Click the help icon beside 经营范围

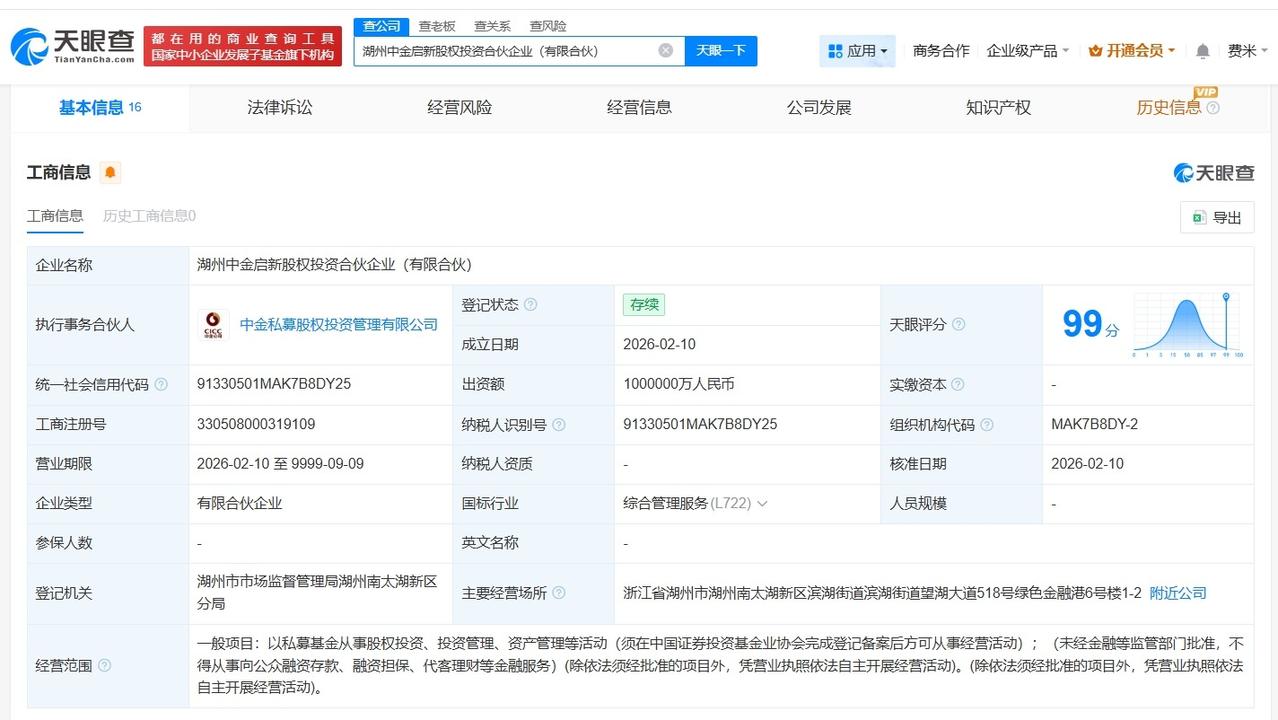coord(105,665)
